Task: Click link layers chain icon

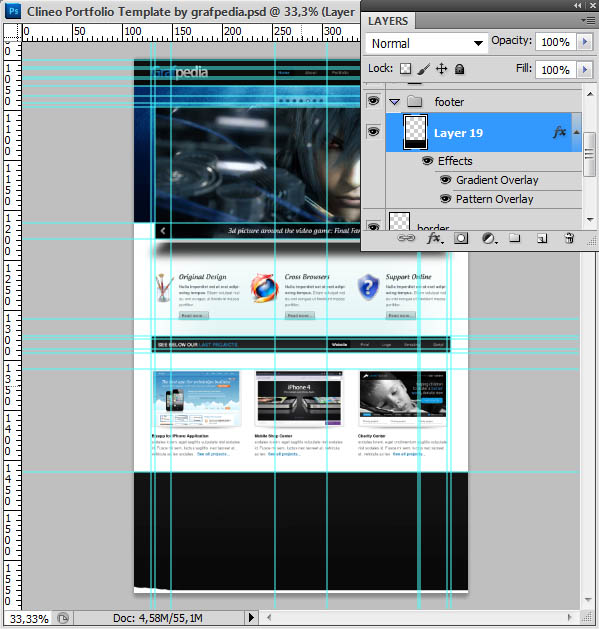Action: (x=406, y=238)
